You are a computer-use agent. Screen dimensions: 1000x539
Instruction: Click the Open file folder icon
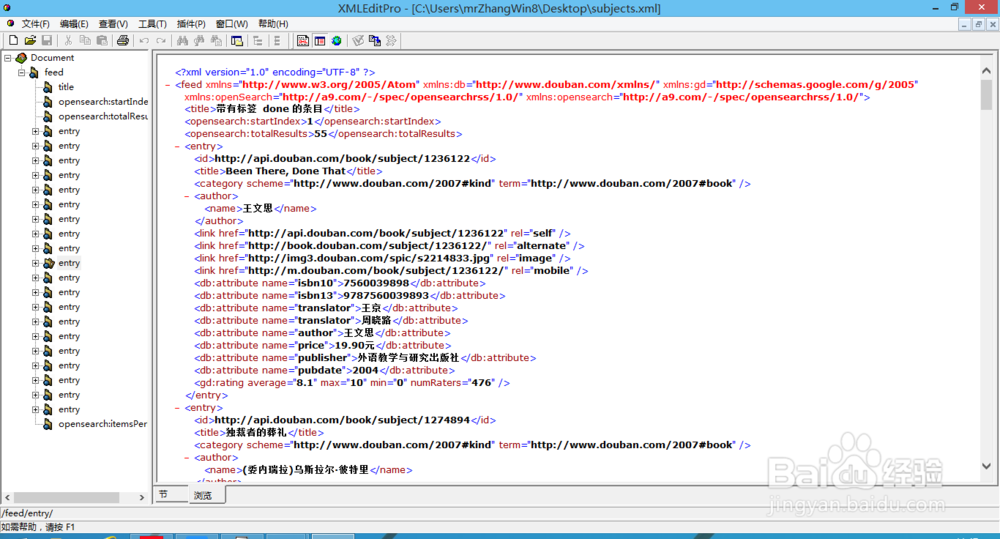pyautogui.click(x=30, y=41)
